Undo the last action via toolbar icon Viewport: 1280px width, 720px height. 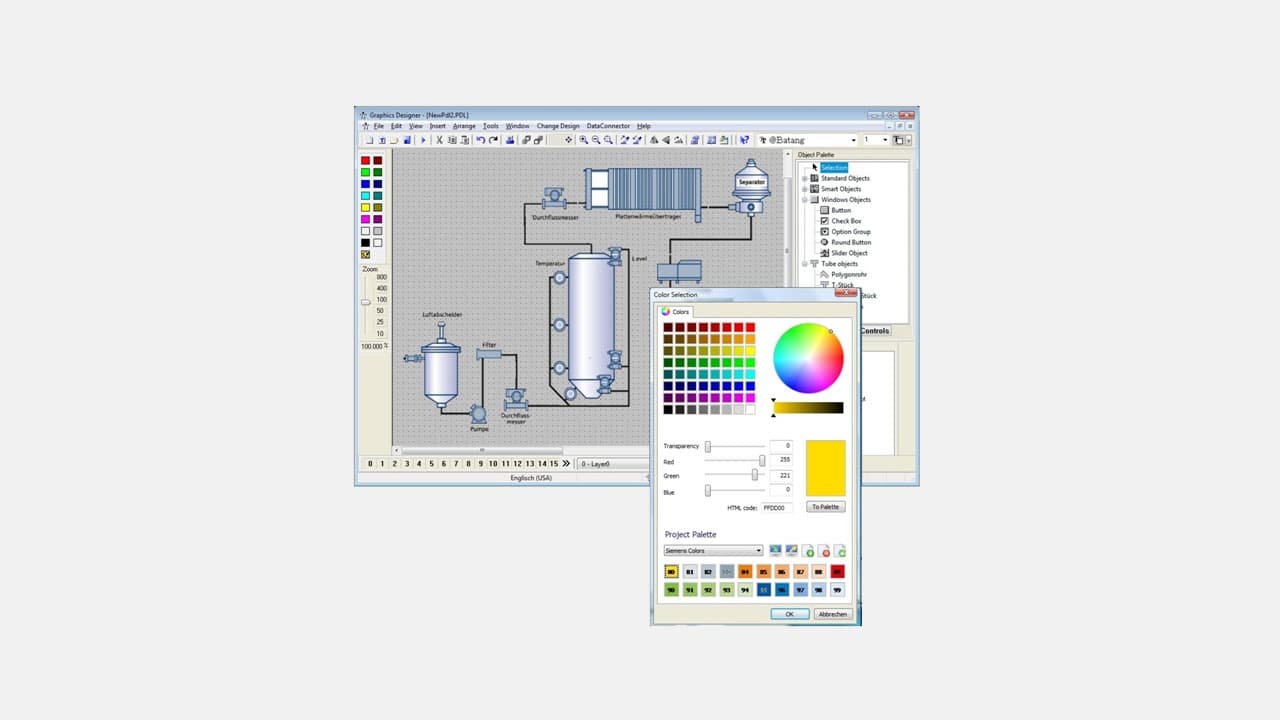point(481,140)
